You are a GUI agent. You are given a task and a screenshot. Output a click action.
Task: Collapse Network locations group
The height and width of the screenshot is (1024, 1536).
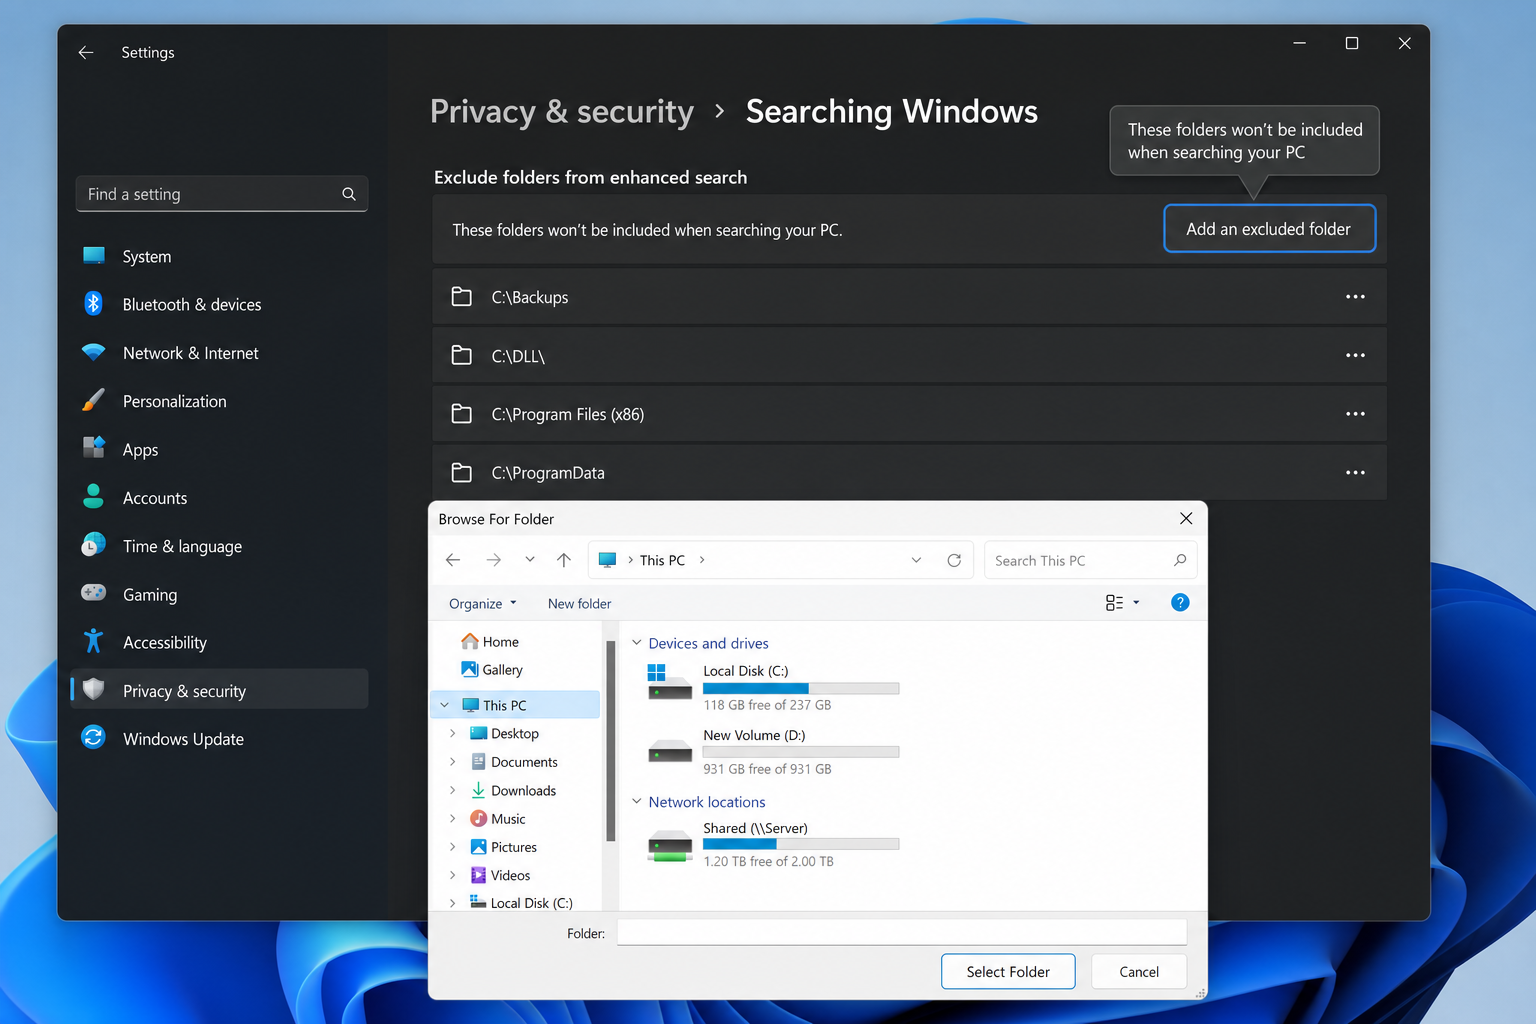click(x=637, y=802)
